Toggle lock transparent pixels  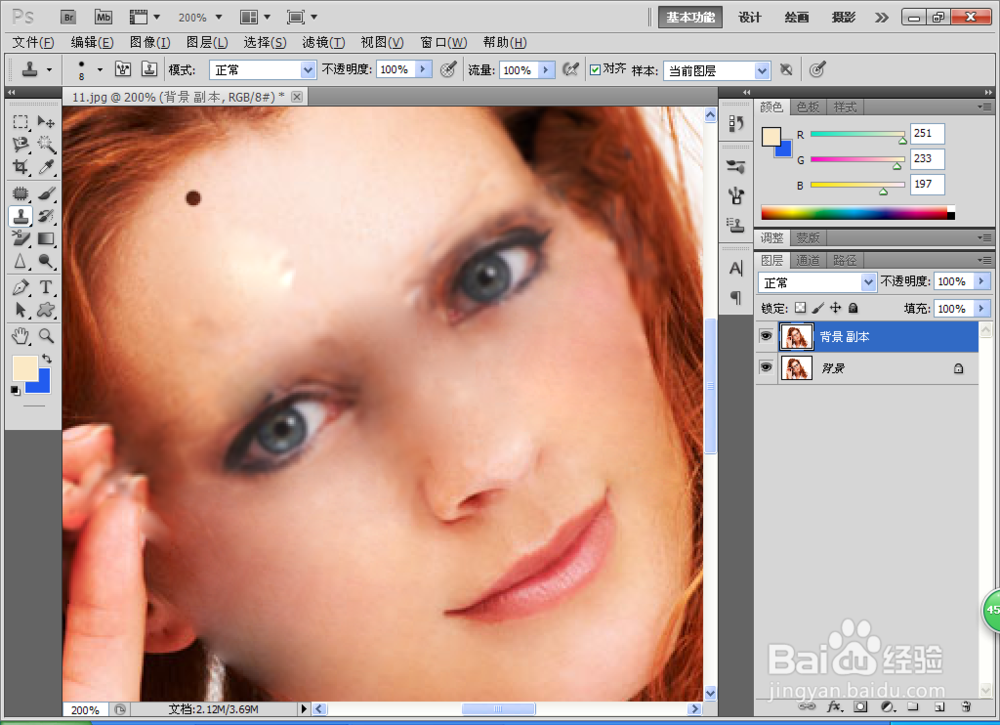click(800, 308)
